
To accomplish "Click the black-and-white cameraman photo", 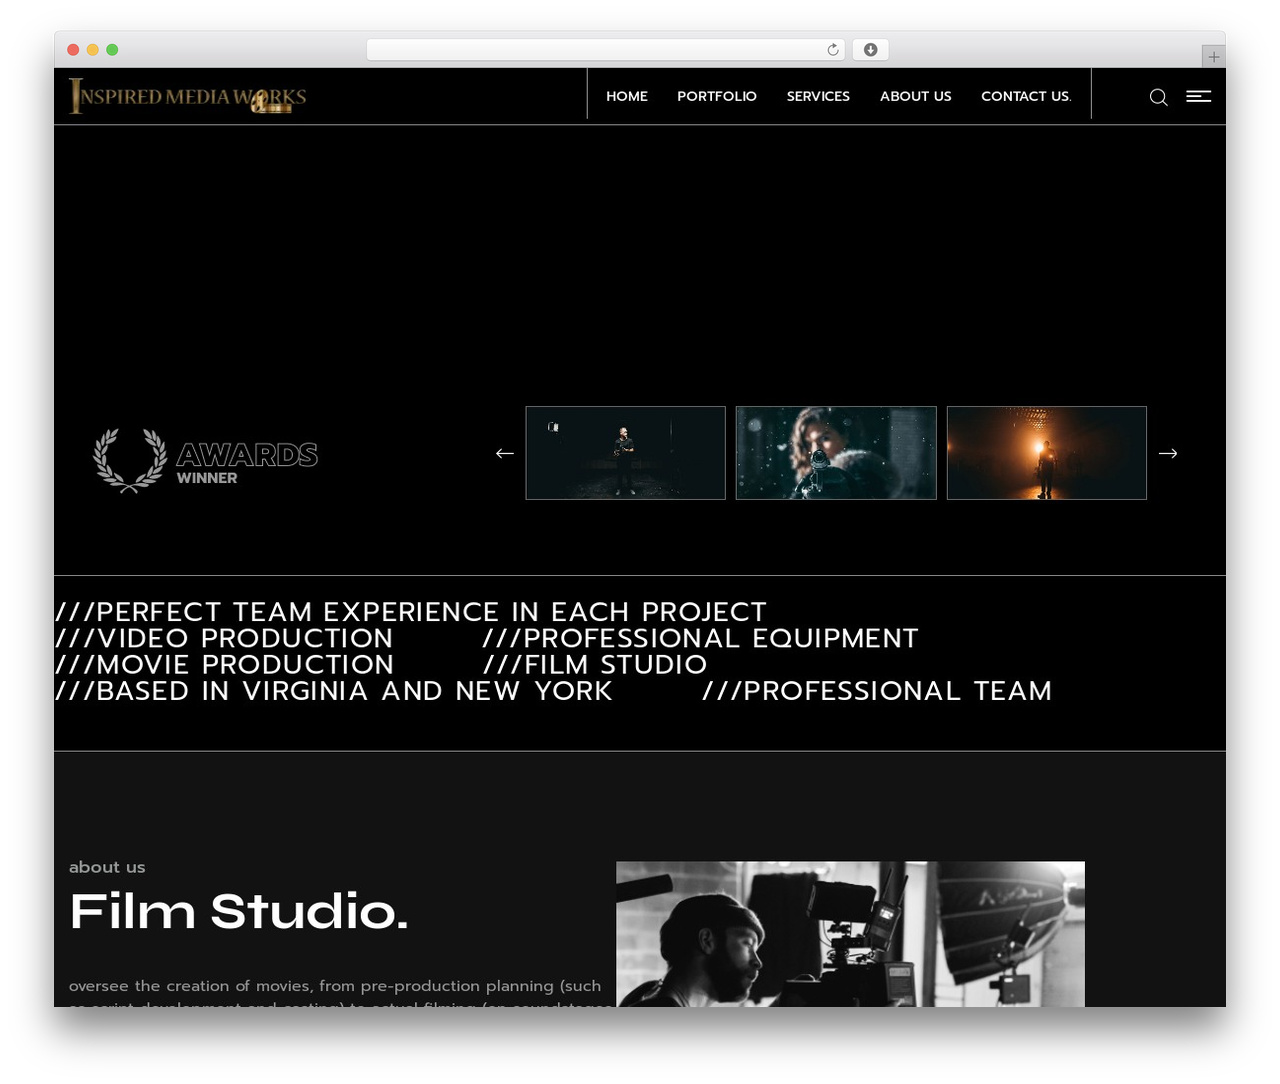I will (x=850, y=934).
